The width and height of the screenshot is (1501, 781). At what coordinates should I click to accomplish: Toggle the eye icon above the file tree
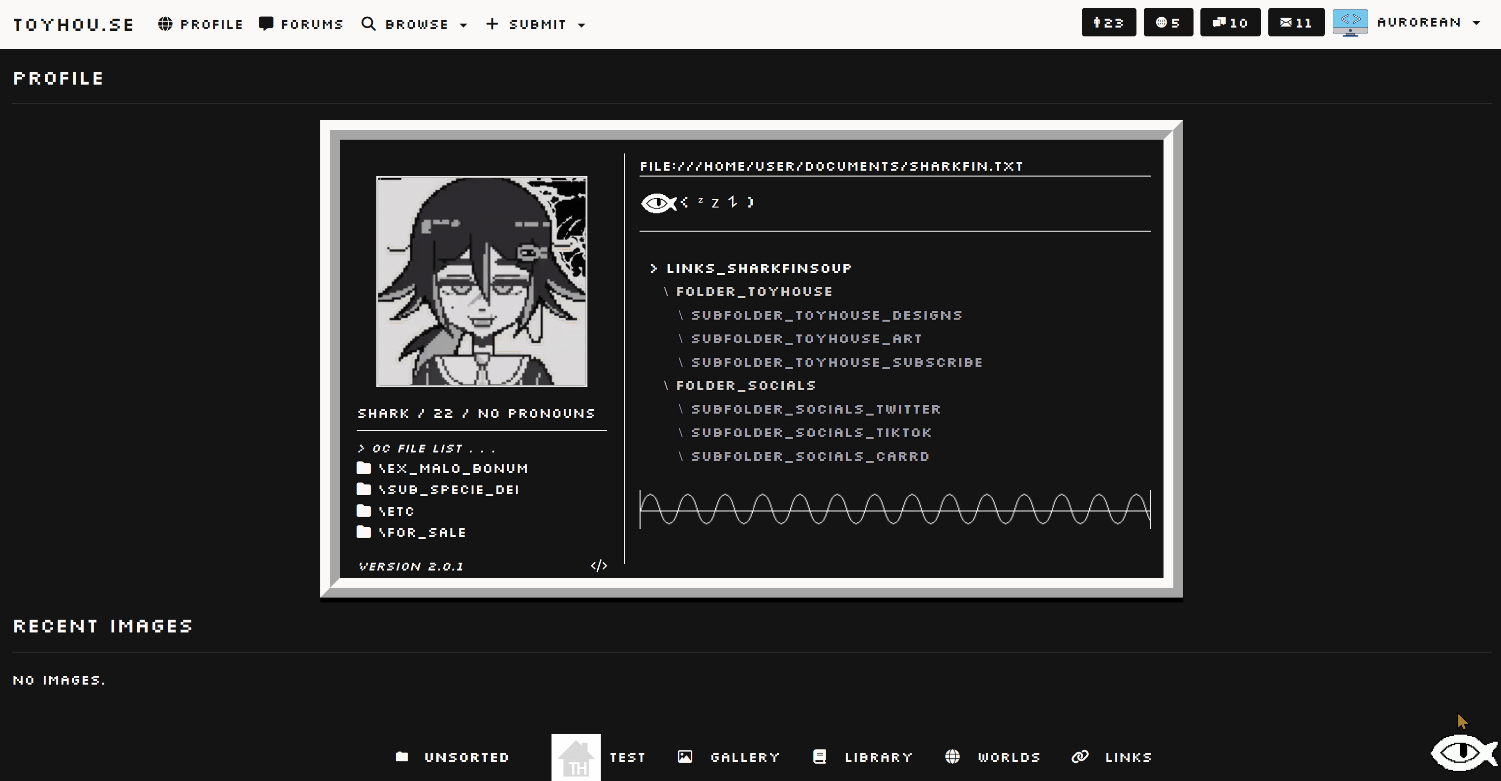(657, 202)
